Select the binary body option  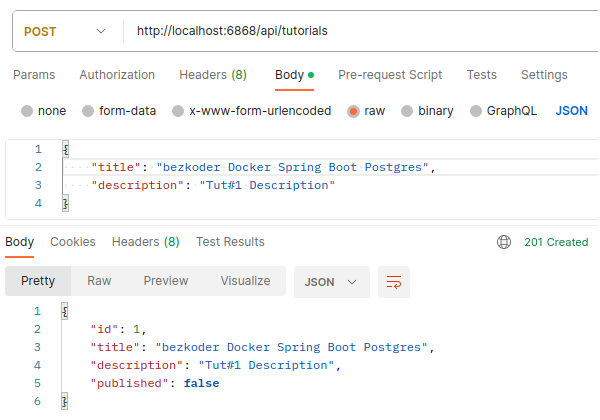[407, 111]
